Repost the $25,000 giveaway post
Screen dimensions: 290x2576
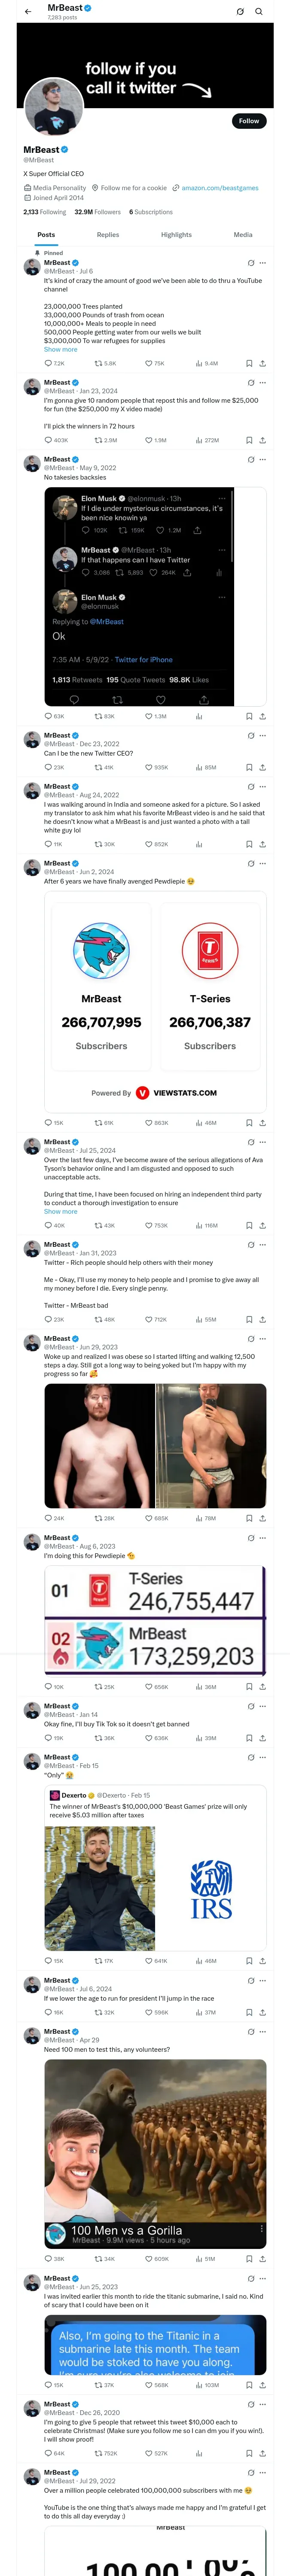(x=99, y=440)
